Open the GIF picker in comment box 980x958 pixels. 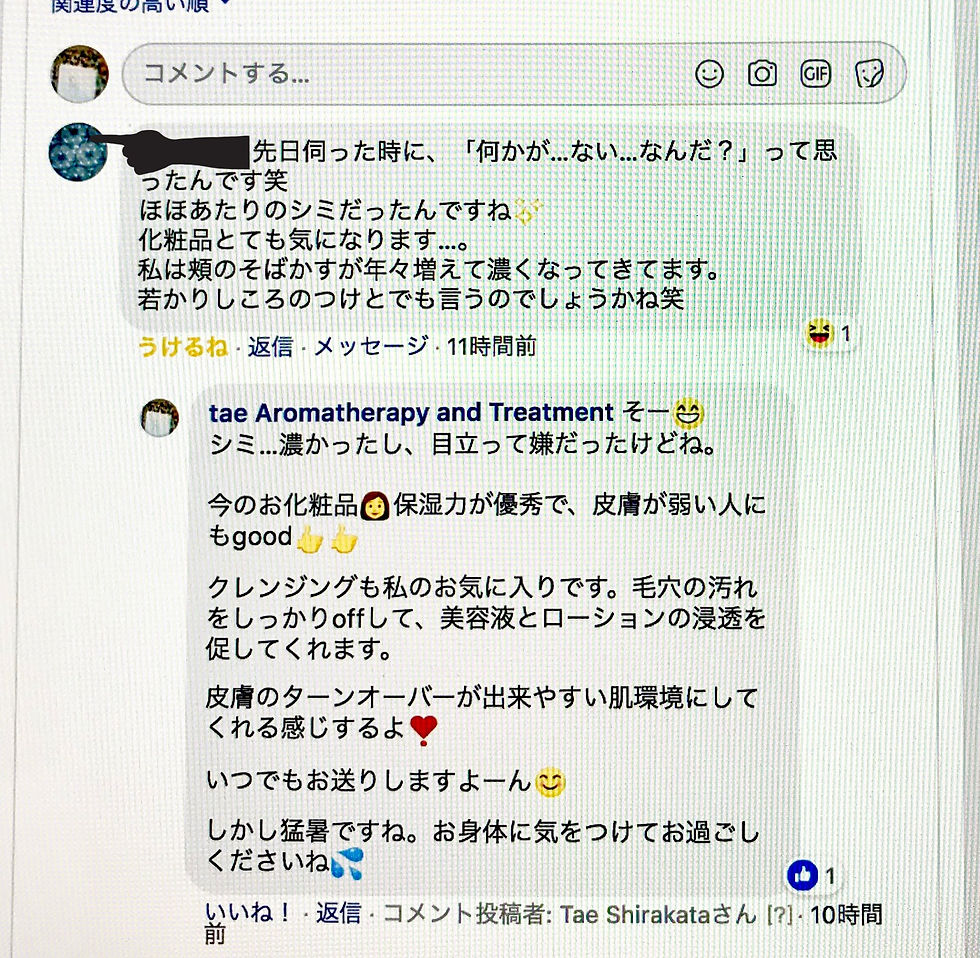(x=816, y=74)
